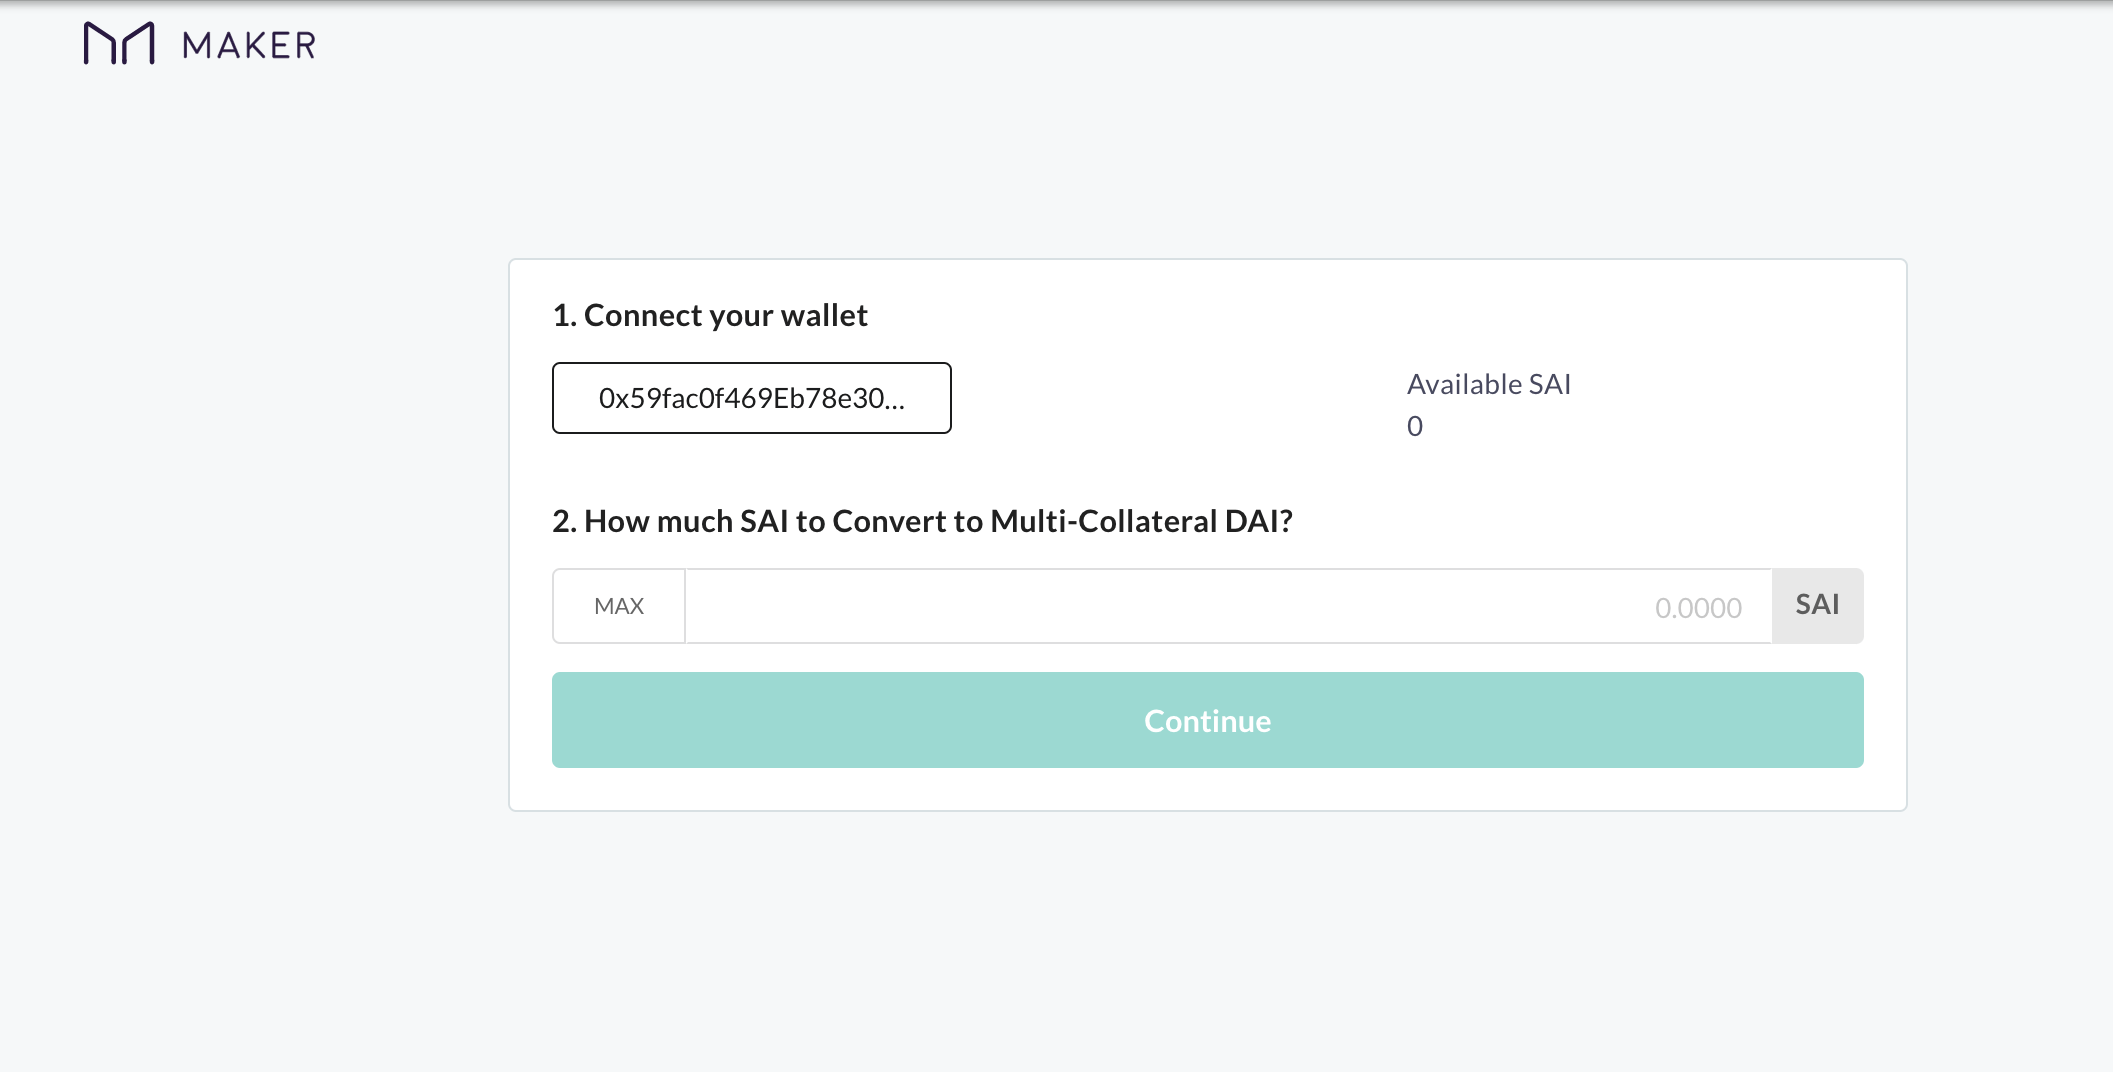Click the MAKER wordmark text

click(249, 46)
